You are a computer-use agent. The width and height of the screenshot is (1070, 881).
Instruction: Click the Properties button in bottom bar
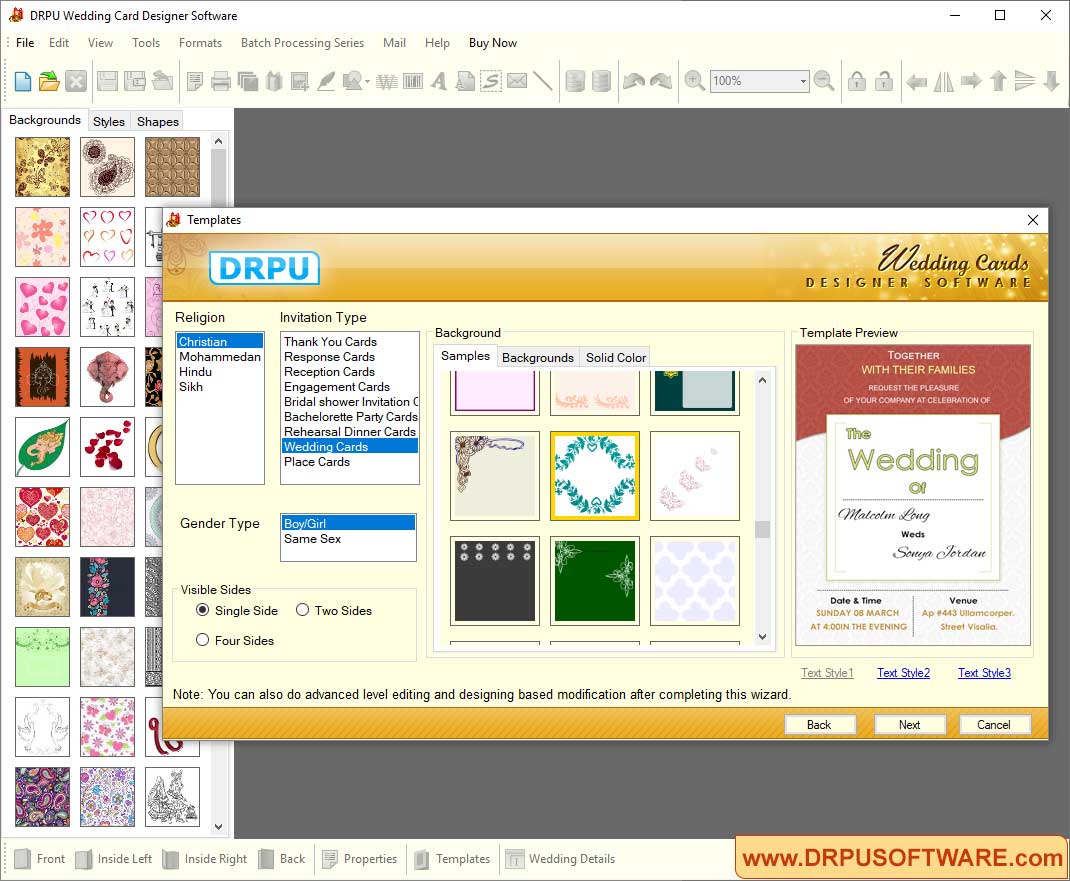point(360,858)
